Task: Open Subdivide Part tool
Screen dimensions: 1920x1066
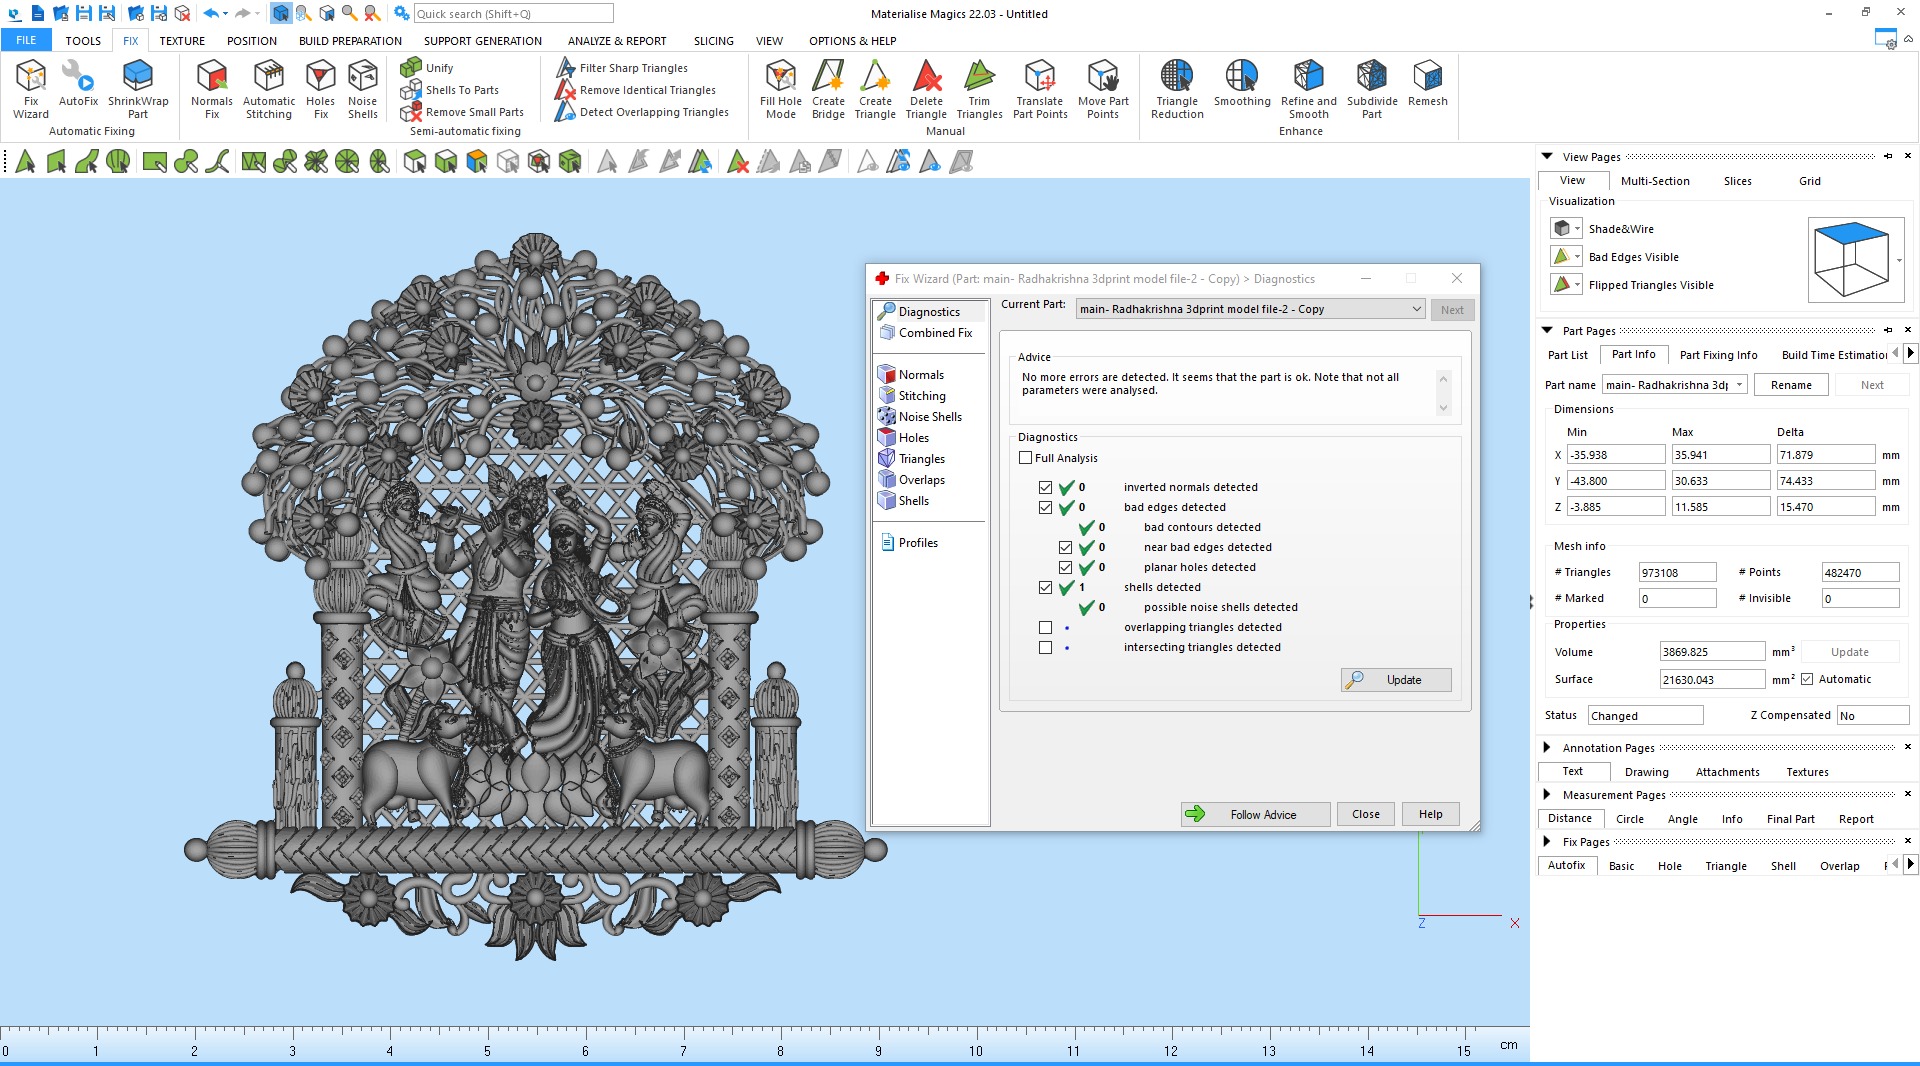Action: pos(1372,89)
